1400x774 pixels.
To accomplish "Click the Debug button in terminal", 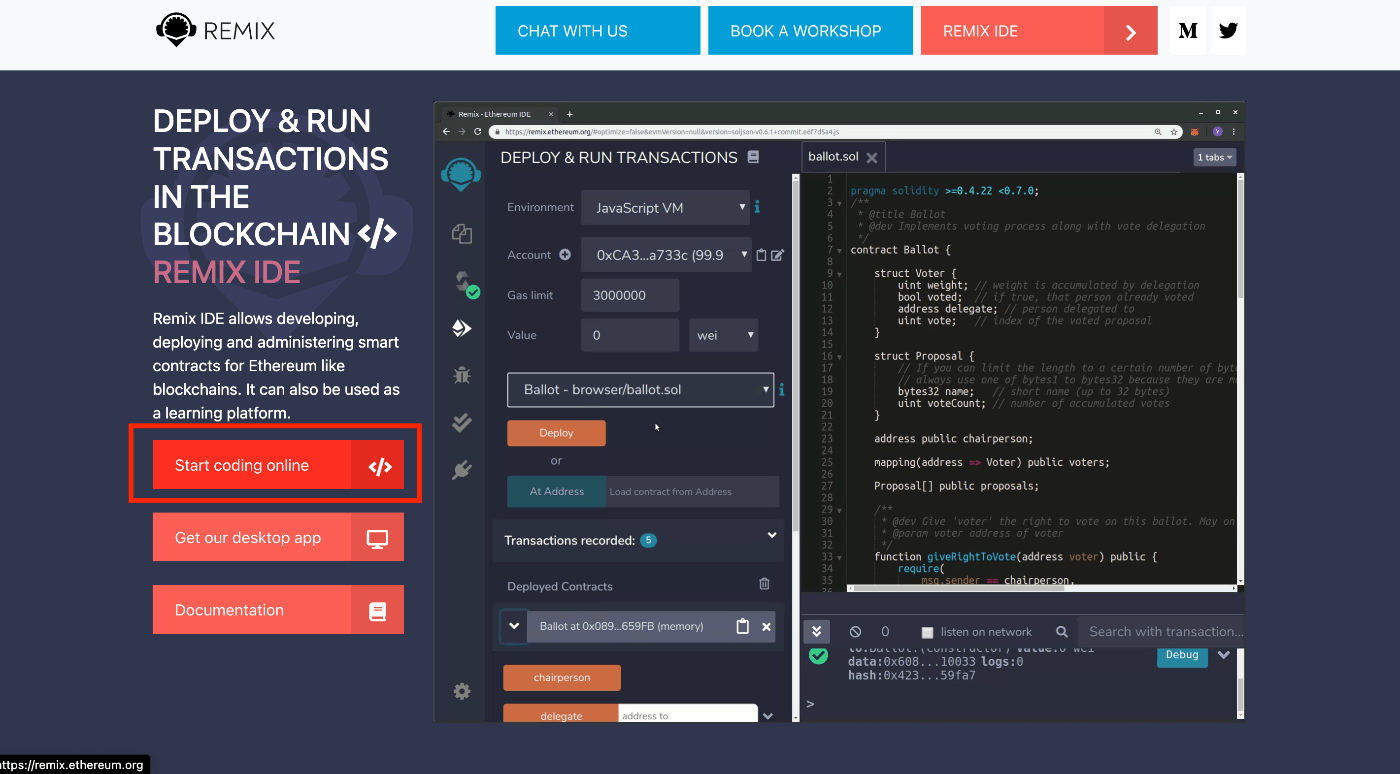I will (x=1181, y=655).
